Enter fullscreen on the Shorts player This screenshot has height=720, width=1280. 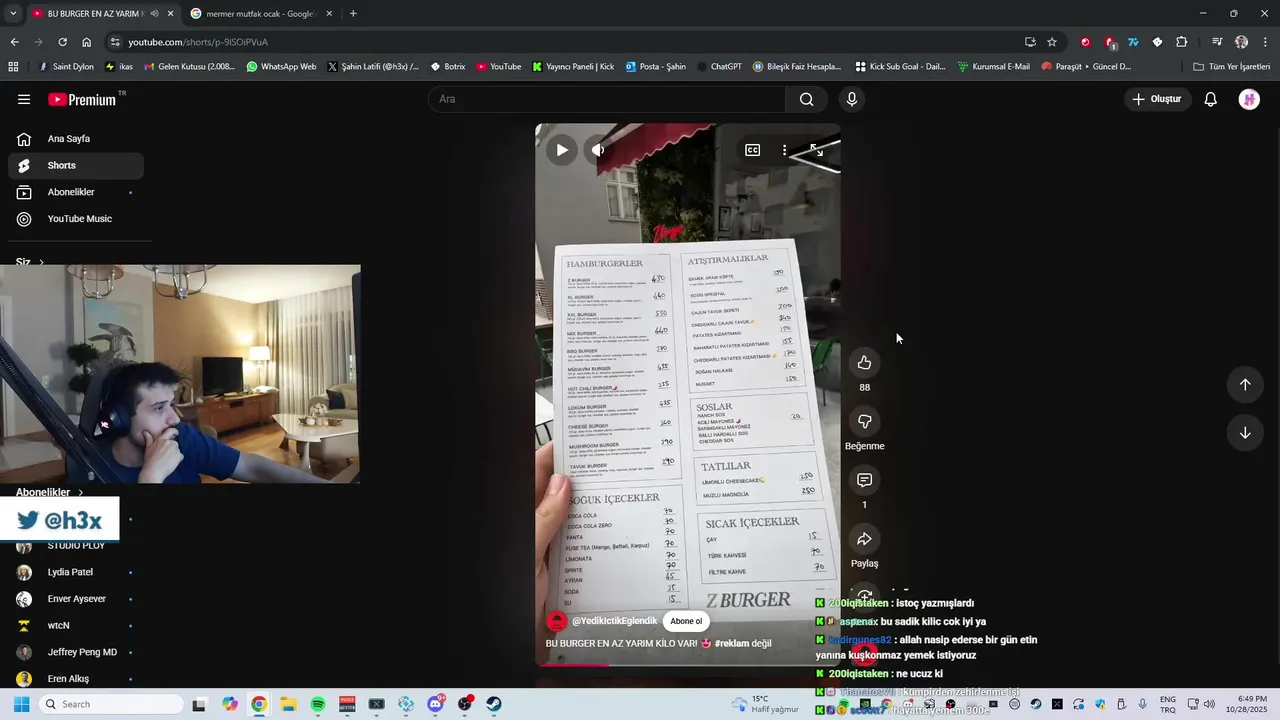pyautogui.click(x=816, y=150)
